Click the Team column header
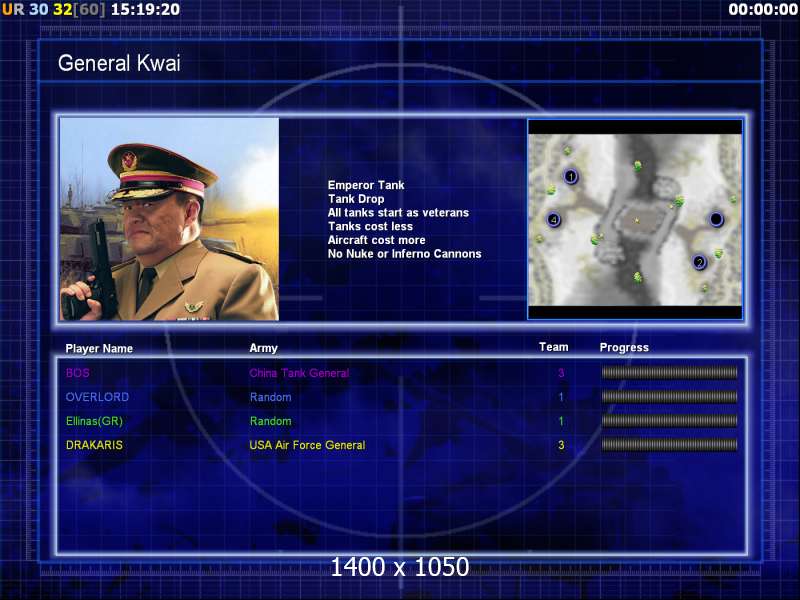The image size is (800, 600). pyautogui.click(x=554, y=347)
